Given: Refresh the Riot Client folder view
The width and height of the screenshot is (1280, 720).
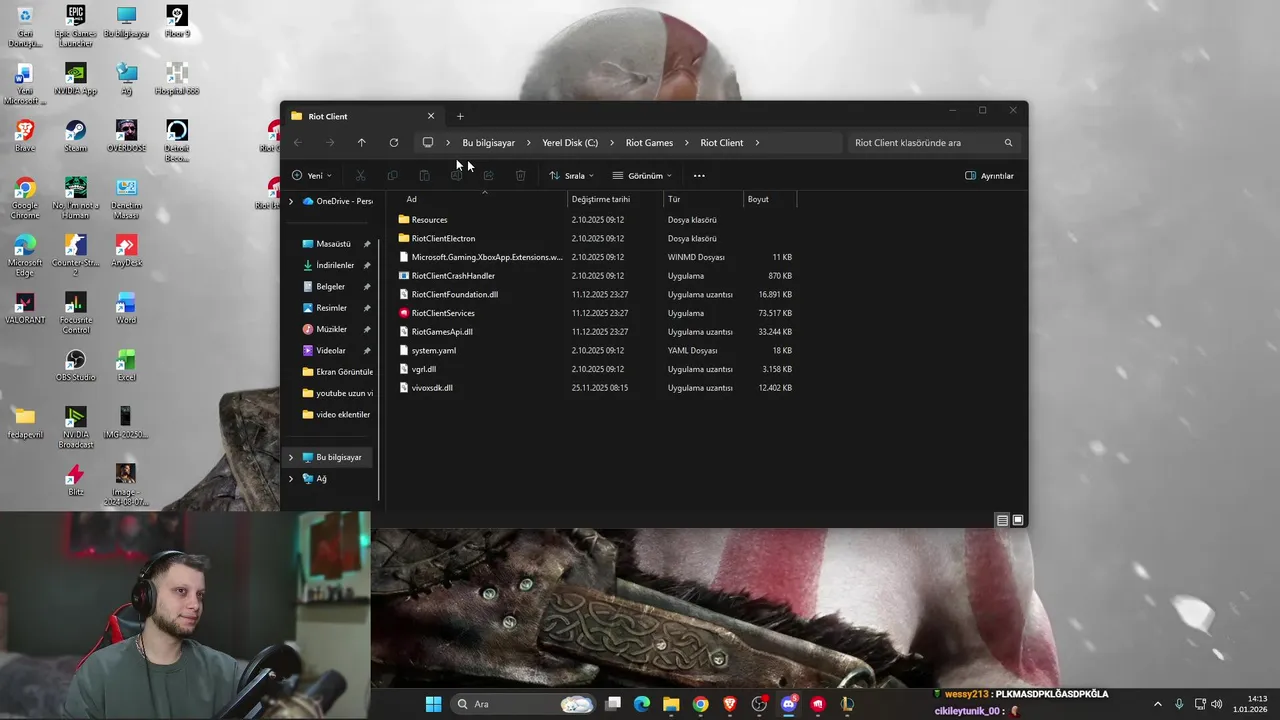Looking at the screenshot, I should [394, 142].
